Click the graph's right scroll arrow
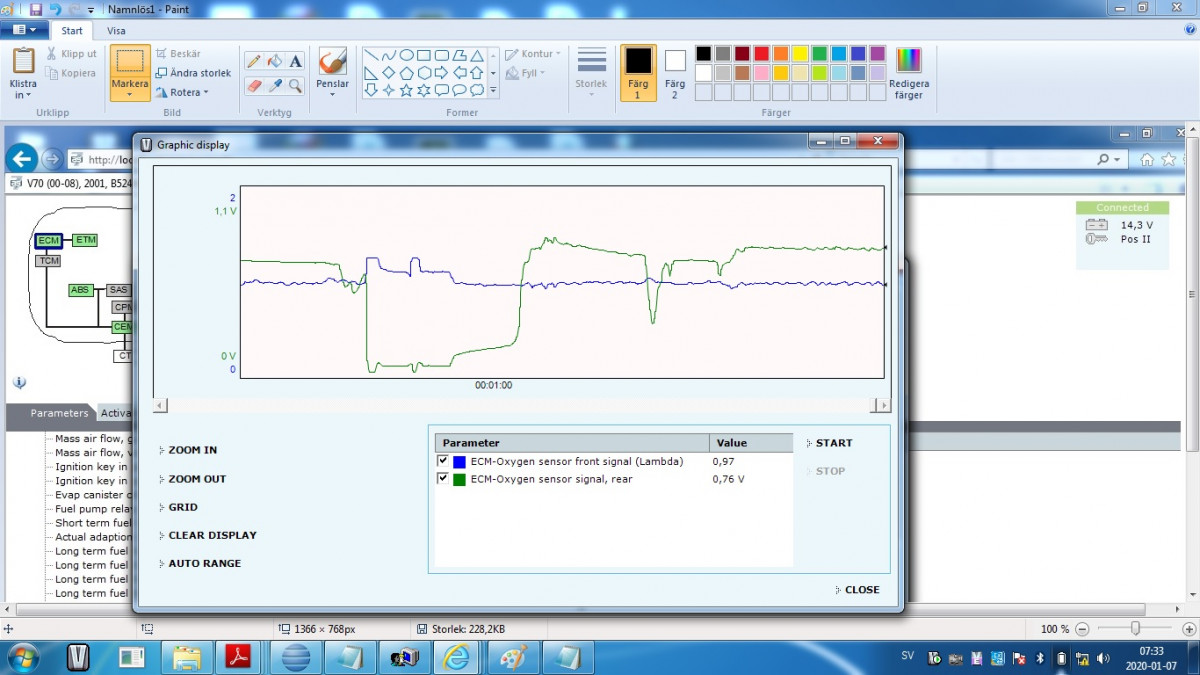Screen dimensions: 1200x675 click(x=881, y=405)
